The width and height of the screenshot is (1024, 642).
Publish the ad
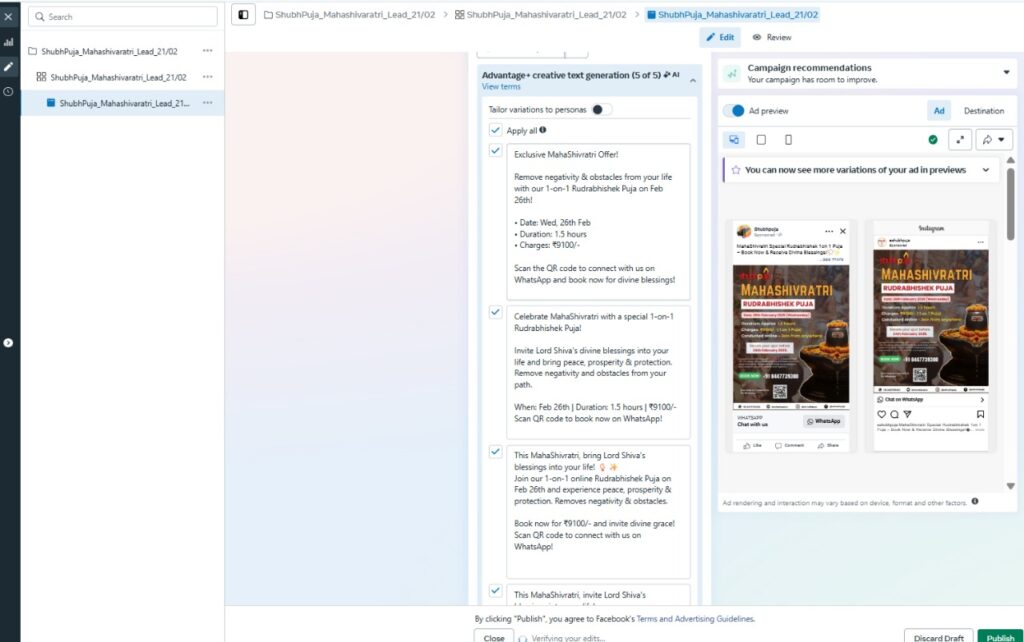click(x=1000, y=637)
